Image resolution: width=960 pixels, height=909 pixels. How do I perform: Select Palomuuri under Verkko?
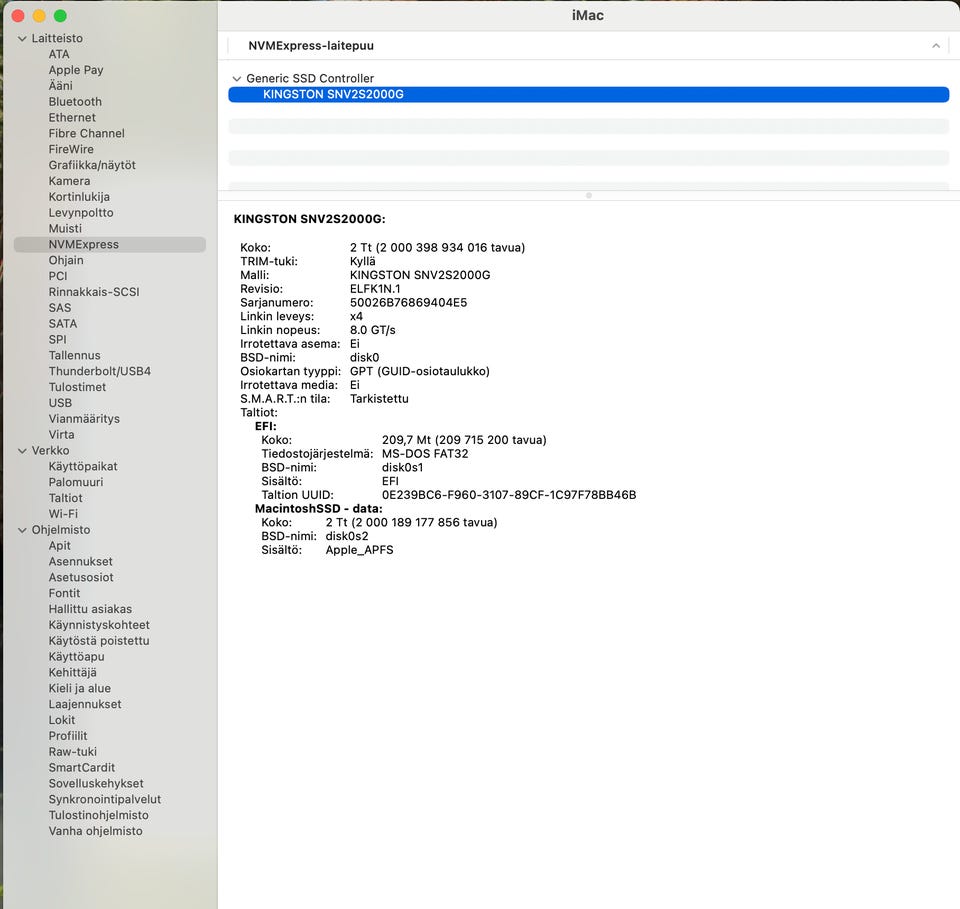(x=76, y=482)
